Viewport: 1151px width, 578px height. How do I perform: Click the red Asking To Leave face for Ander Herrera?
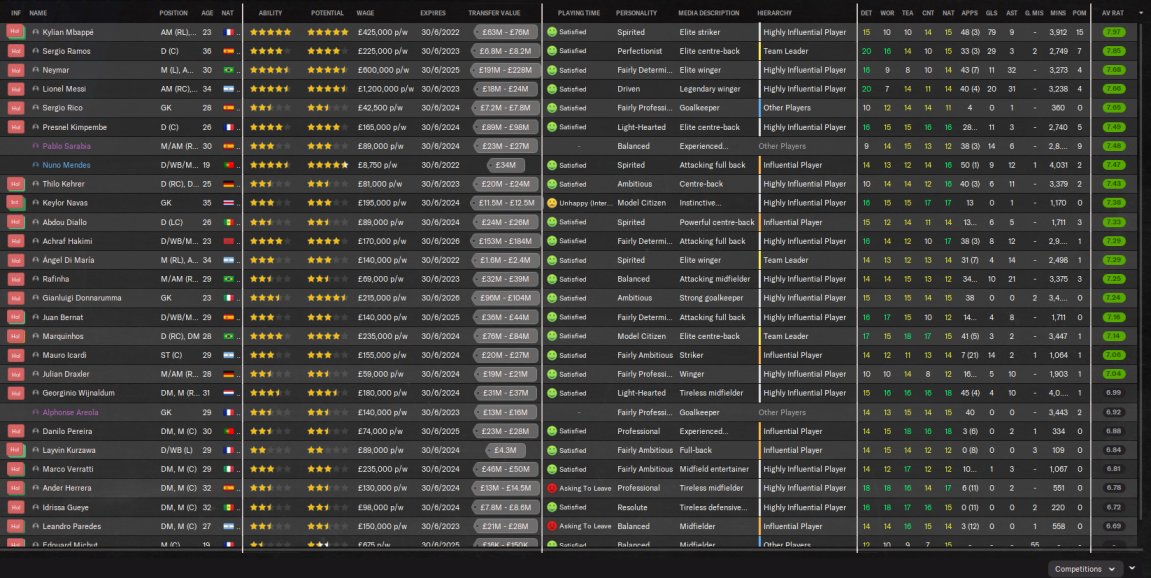[552, 488]
